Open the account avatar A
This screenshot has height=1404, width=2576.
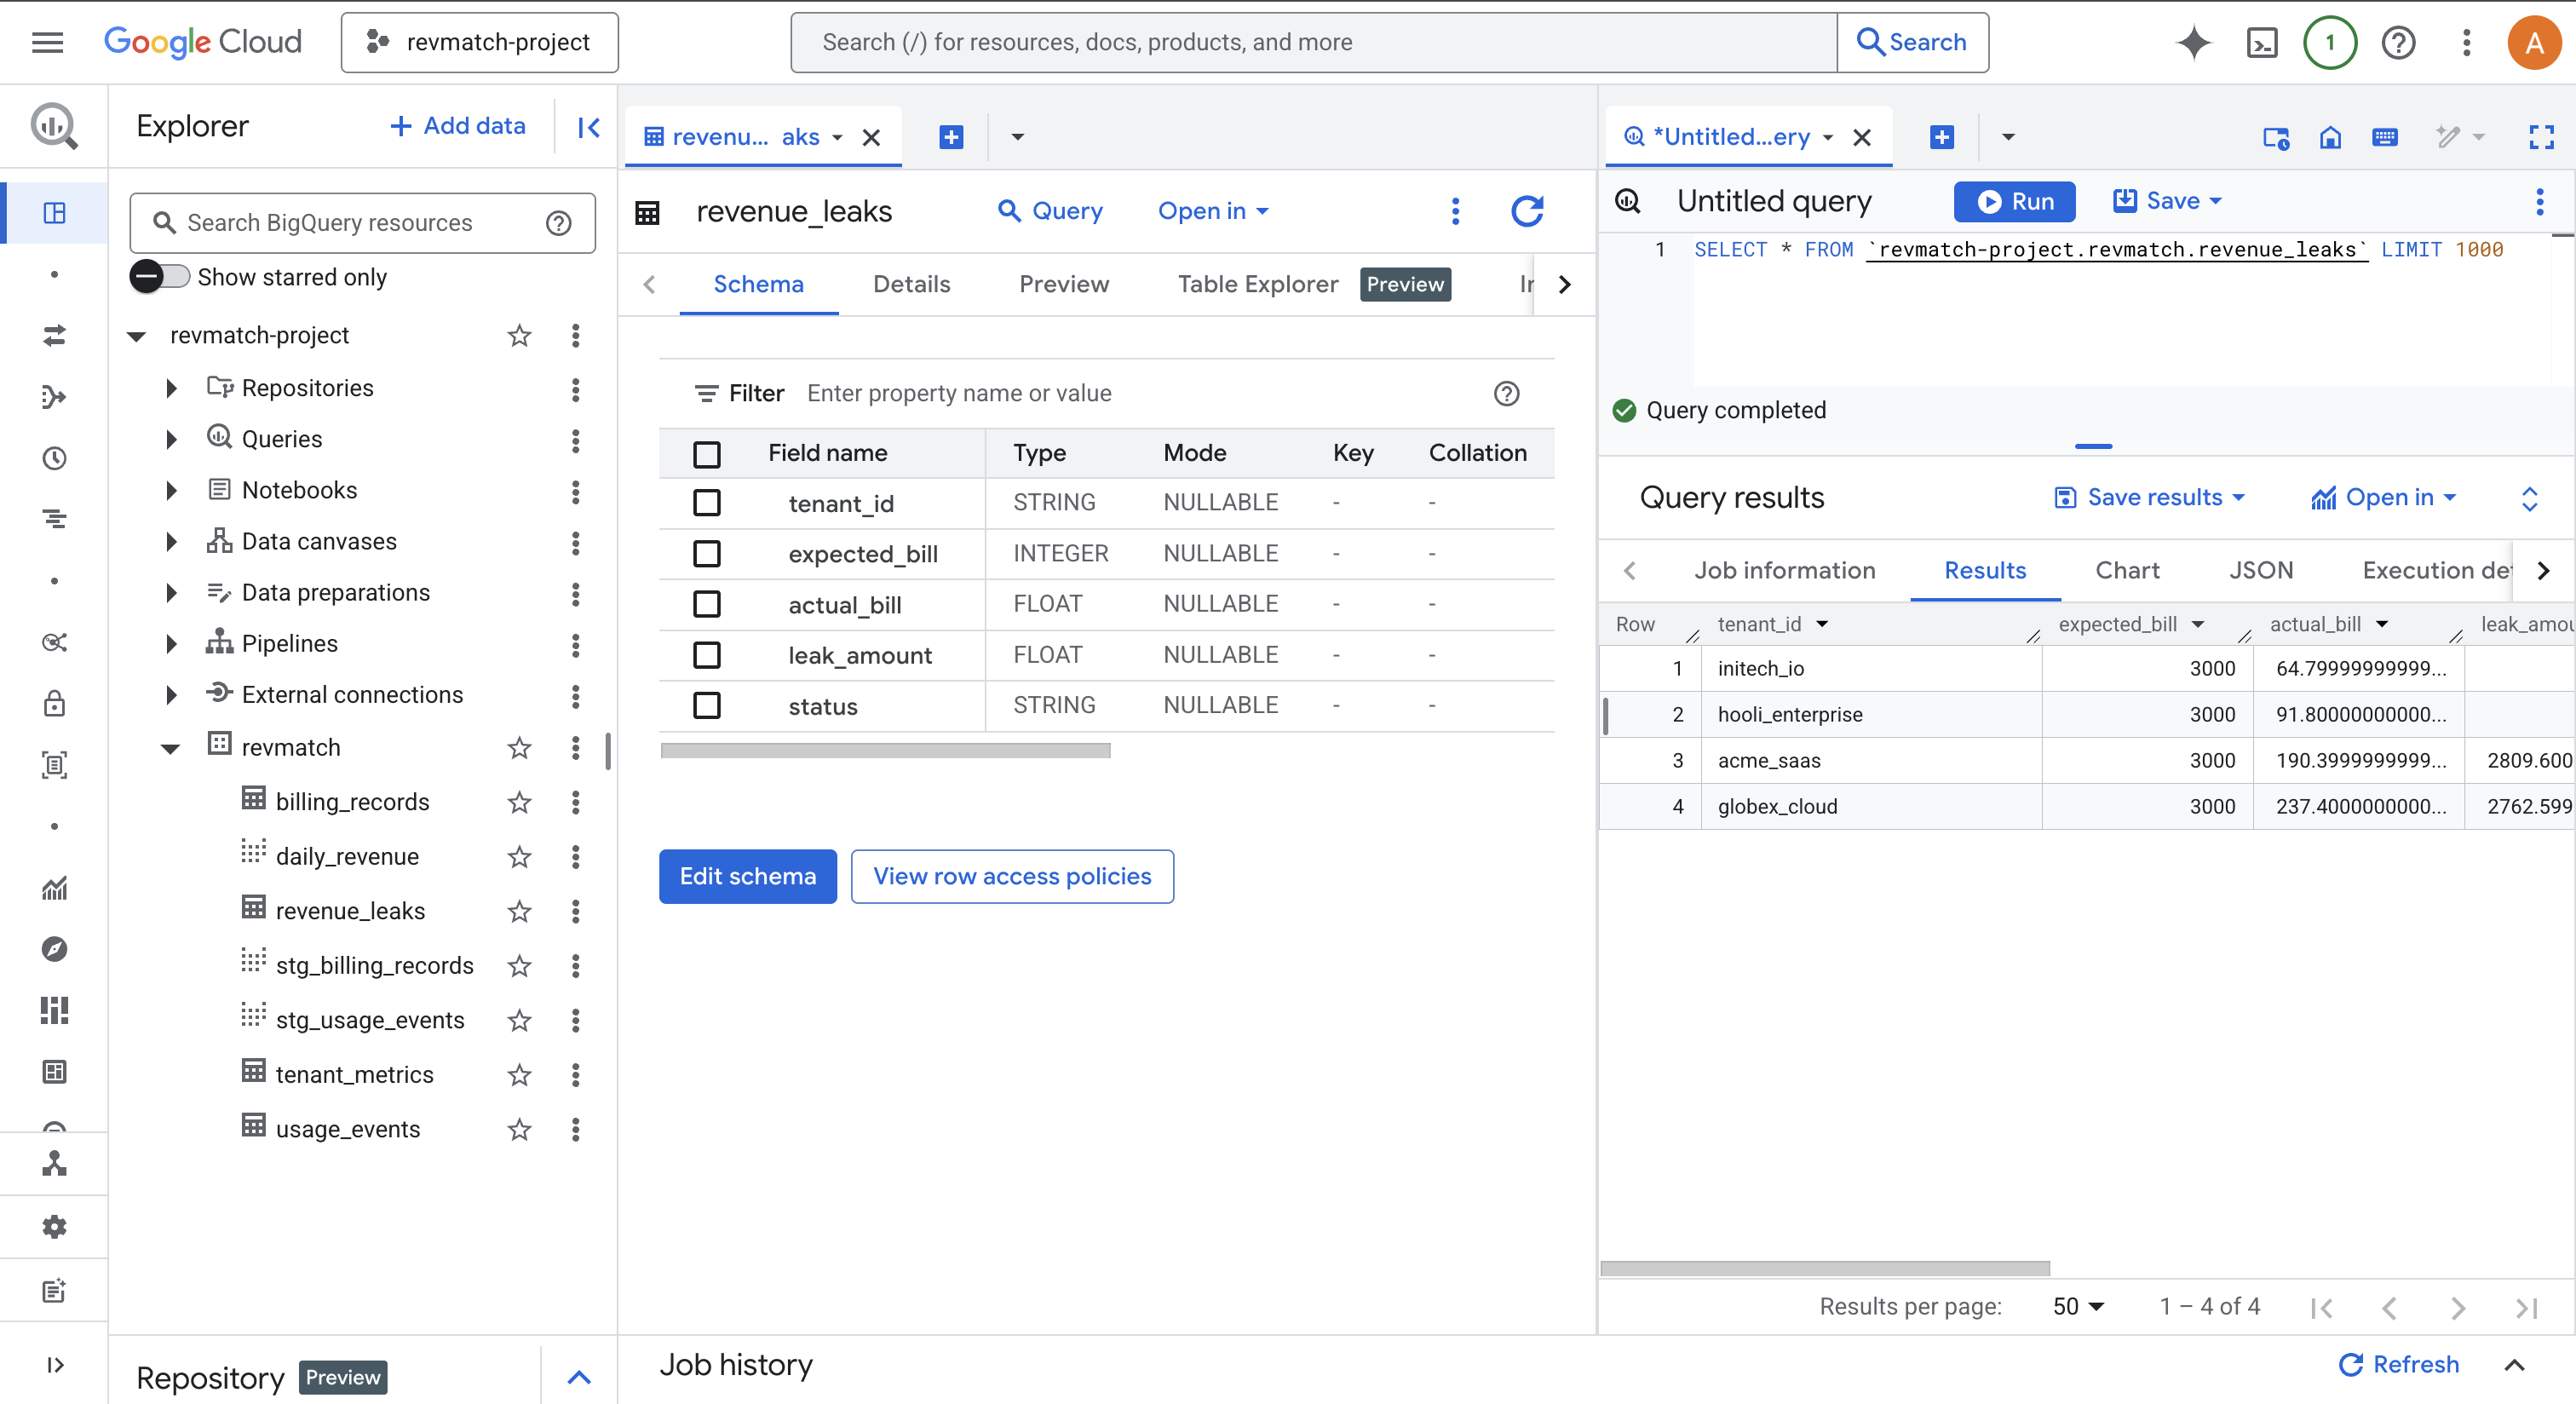click(x=2534, y=42)
